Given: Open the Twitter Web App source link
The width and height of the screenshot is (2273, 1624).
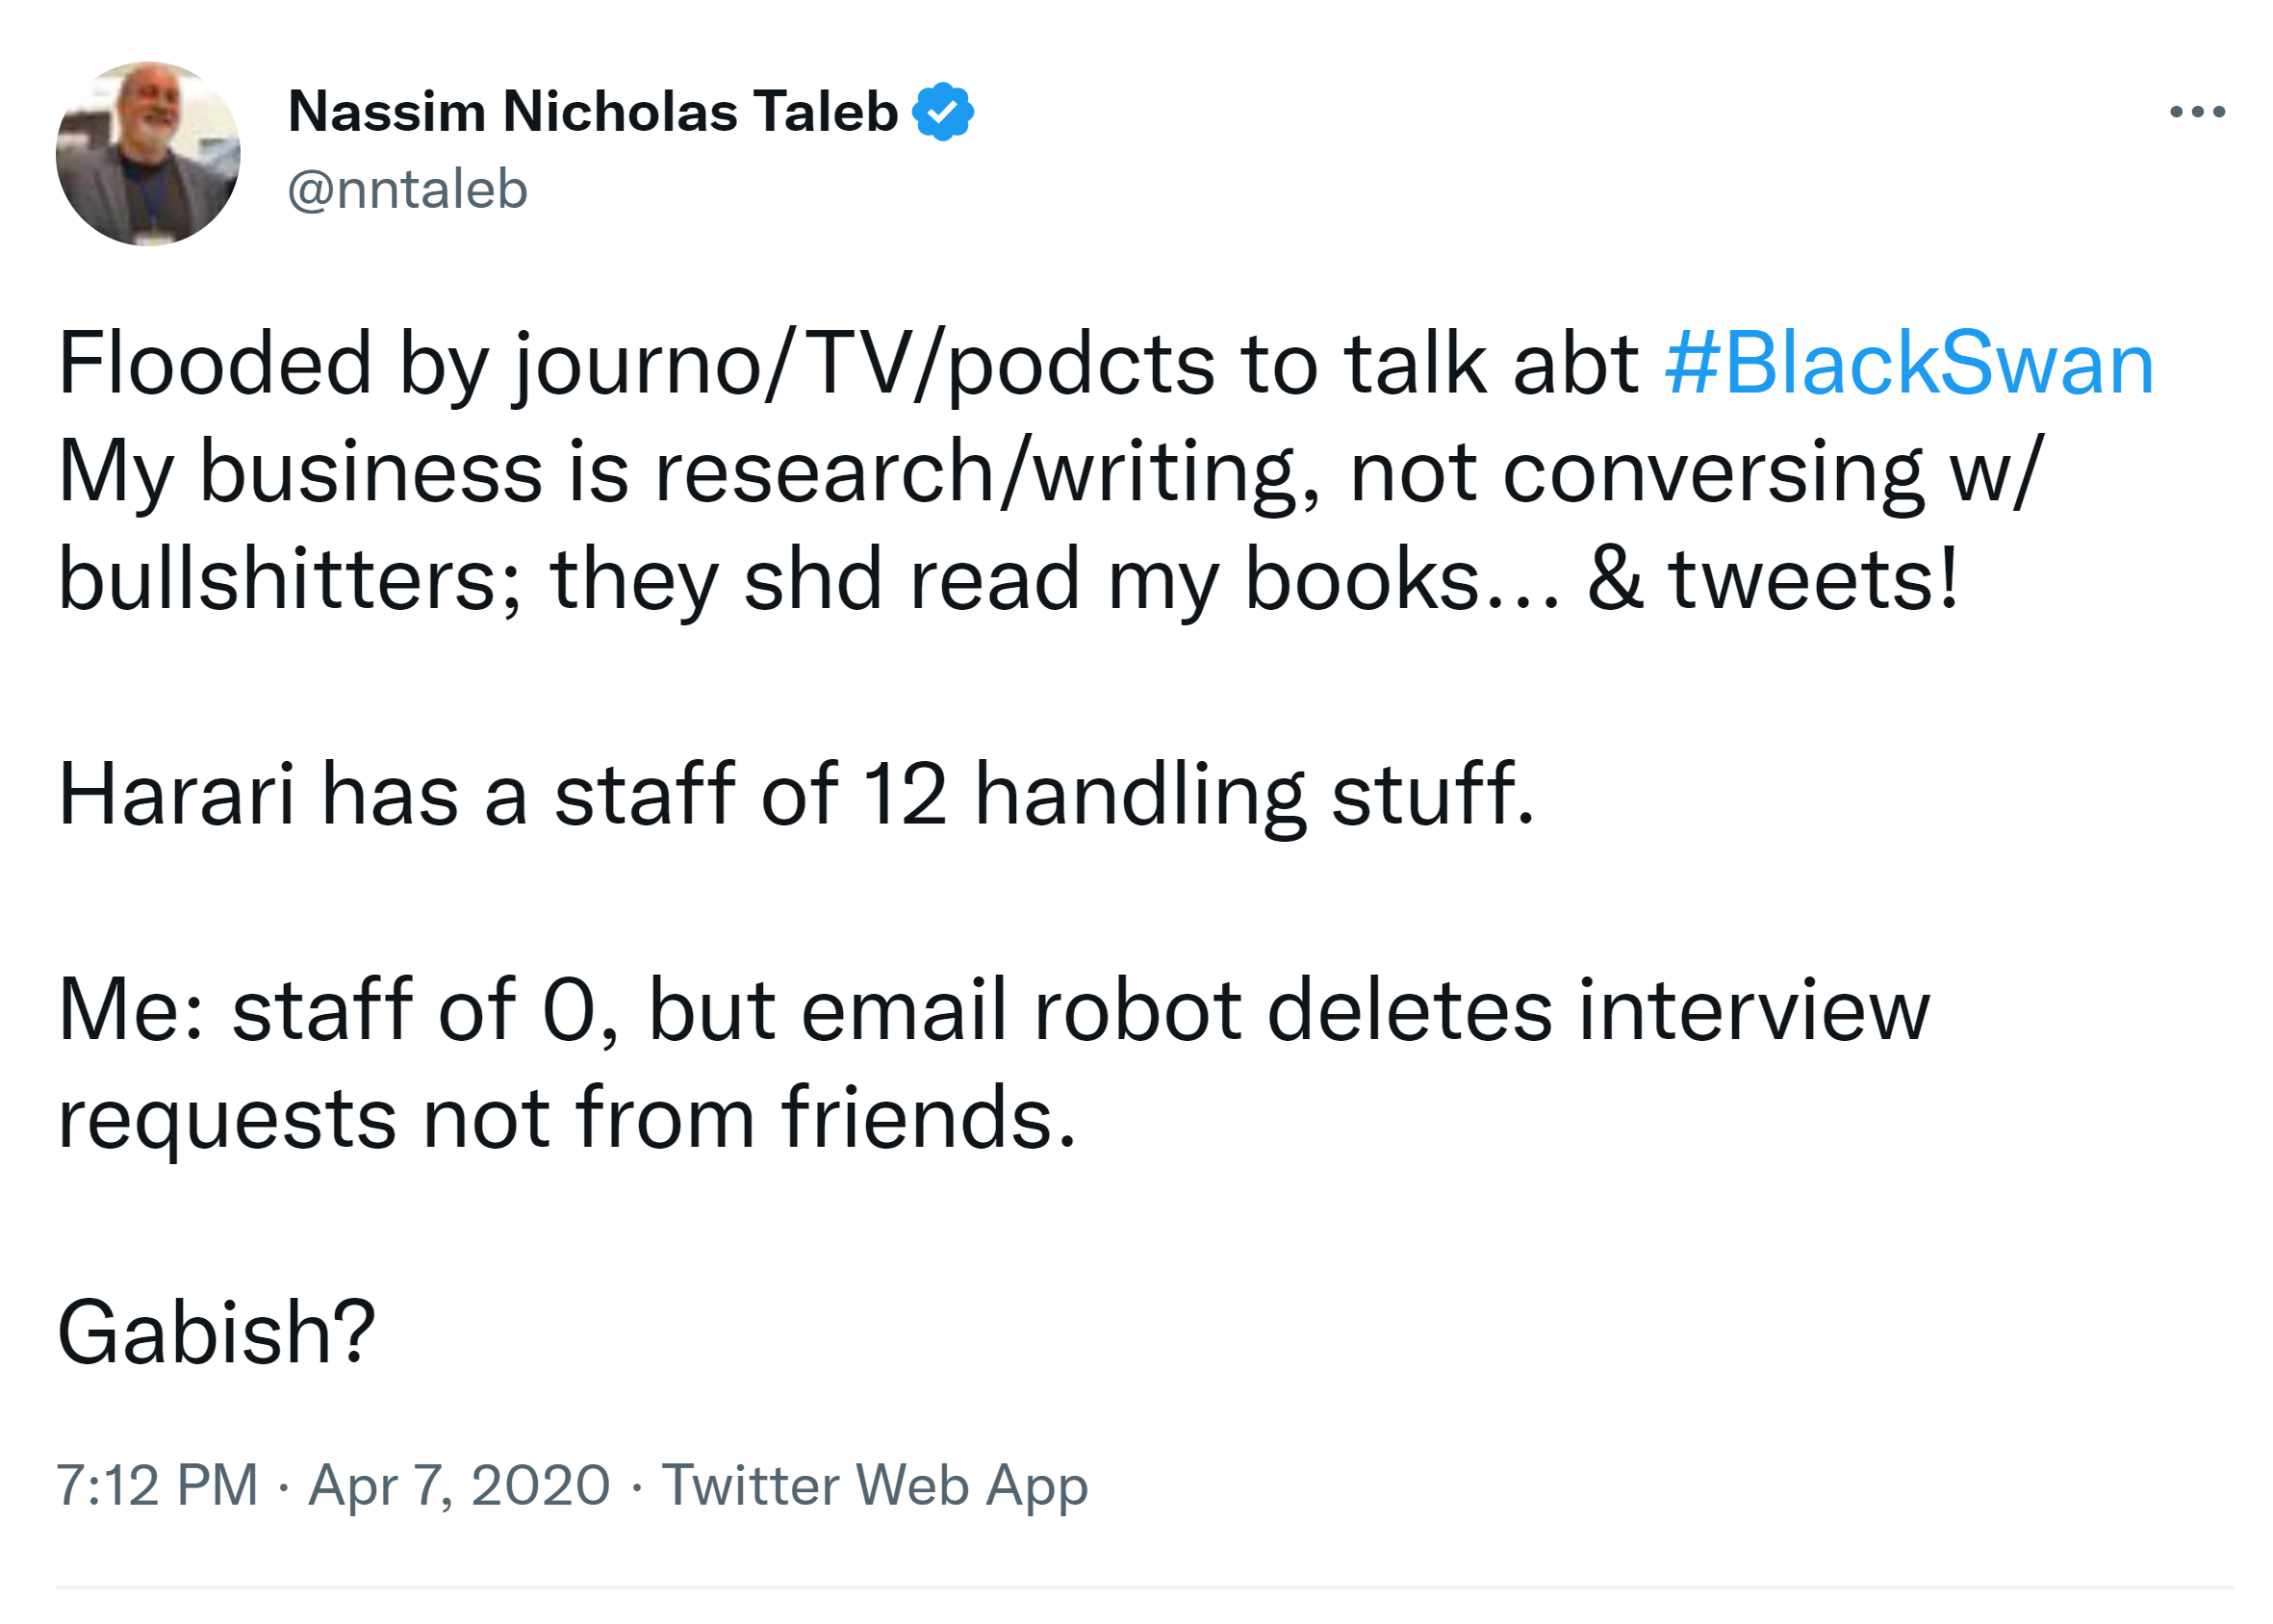Looking at the screenshot, I should (874, 1485).
